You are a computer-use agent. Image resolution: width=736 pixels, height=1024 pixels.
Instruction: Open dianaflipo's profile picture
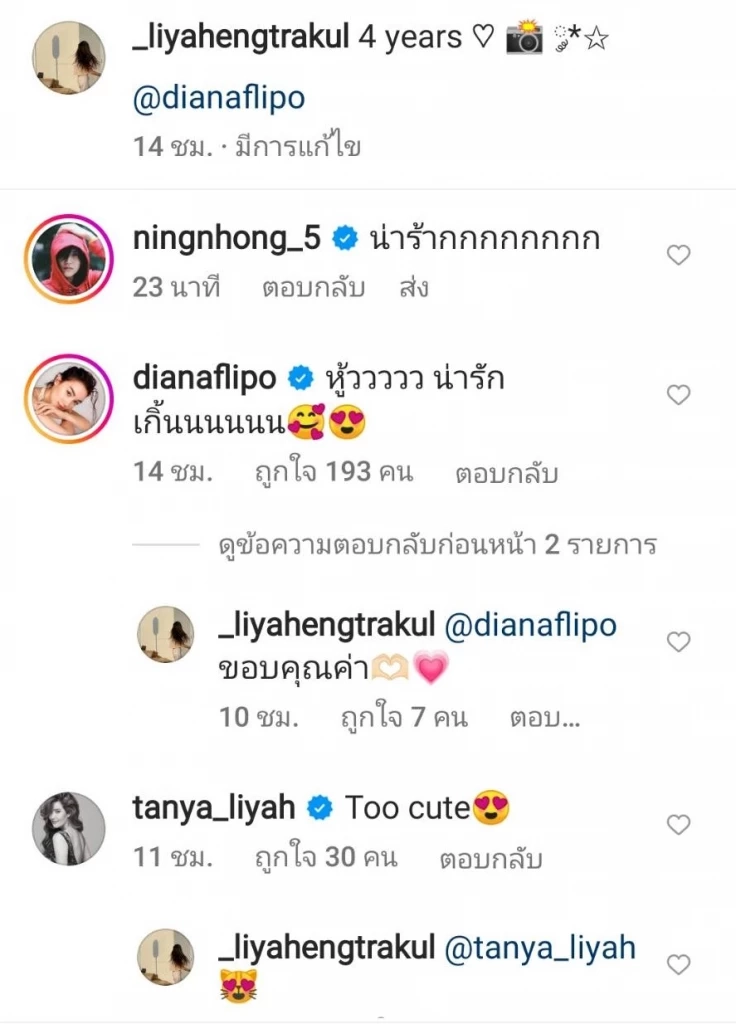(67, 398)
